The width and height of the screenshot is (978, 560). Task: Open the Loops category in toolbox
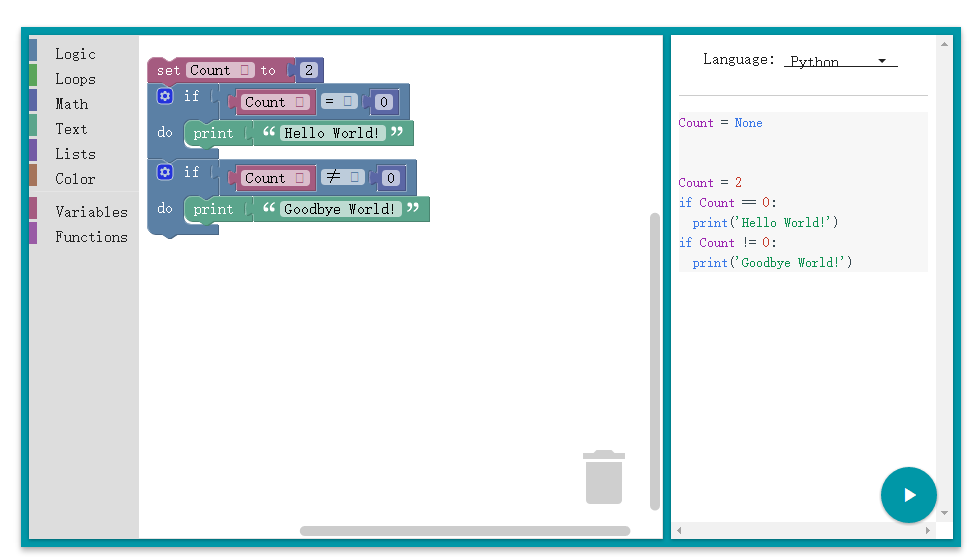point(75,79)
